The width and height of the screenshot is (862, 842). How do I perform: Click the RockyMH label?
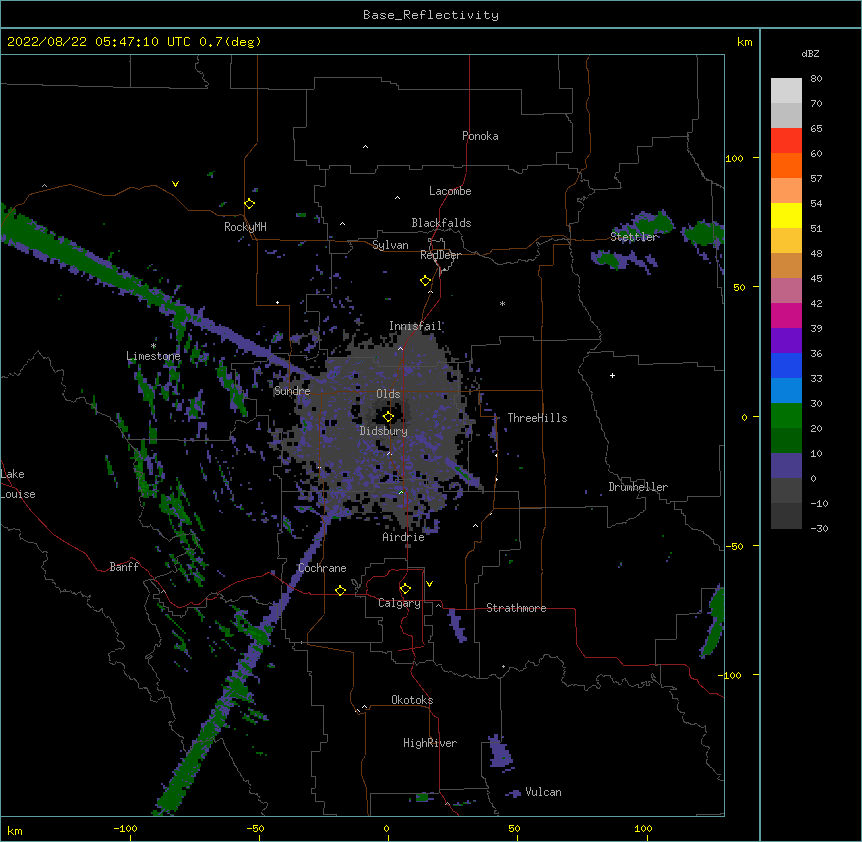pyautogui.click(x=245, y=227)
